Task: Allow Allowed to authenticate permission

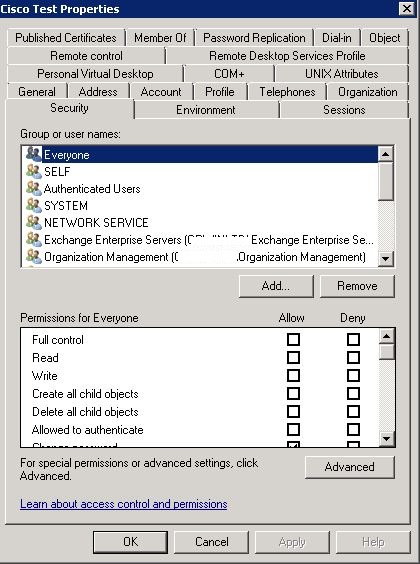Action: (x=293, y=429)
